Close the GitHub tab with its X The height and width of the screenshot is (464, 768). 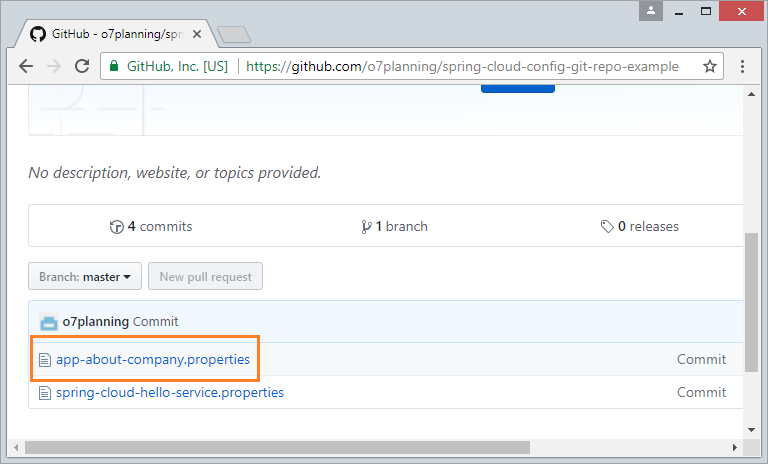point(197,34)
